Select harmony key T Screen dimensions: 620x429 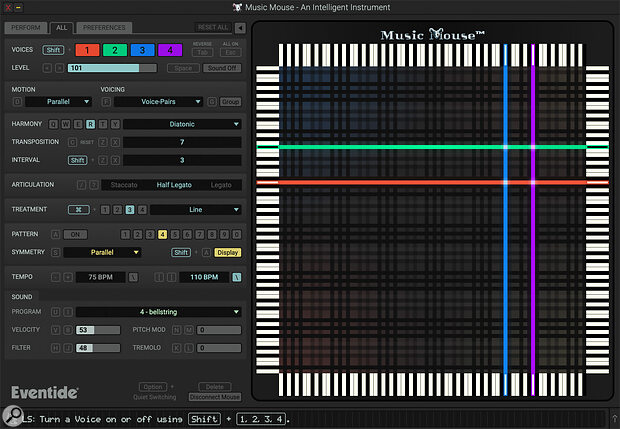coord(103,124)
